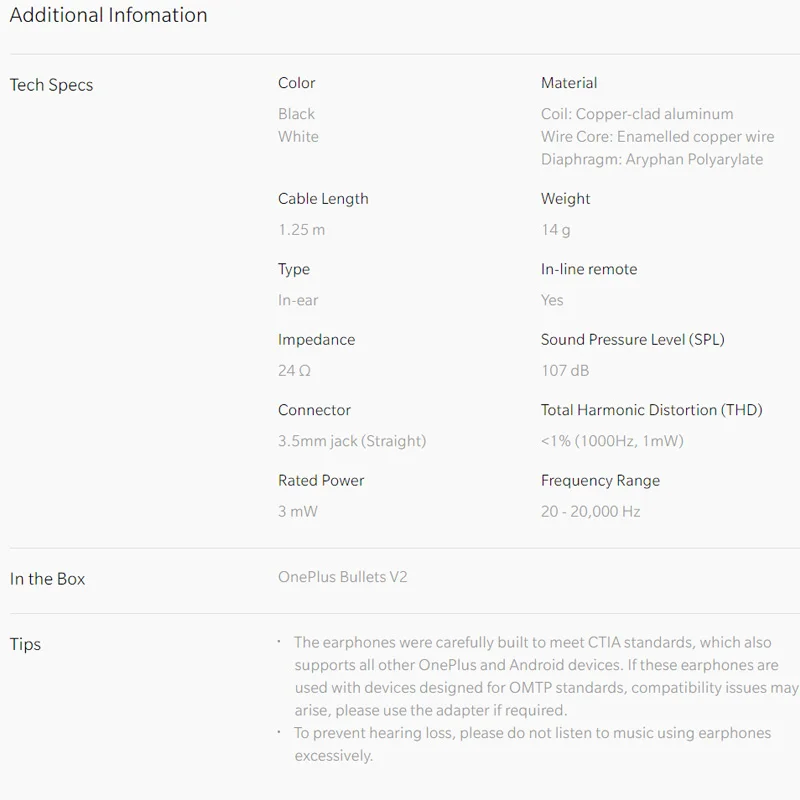
Task: Click the Cable Length label
Action: 323,198
